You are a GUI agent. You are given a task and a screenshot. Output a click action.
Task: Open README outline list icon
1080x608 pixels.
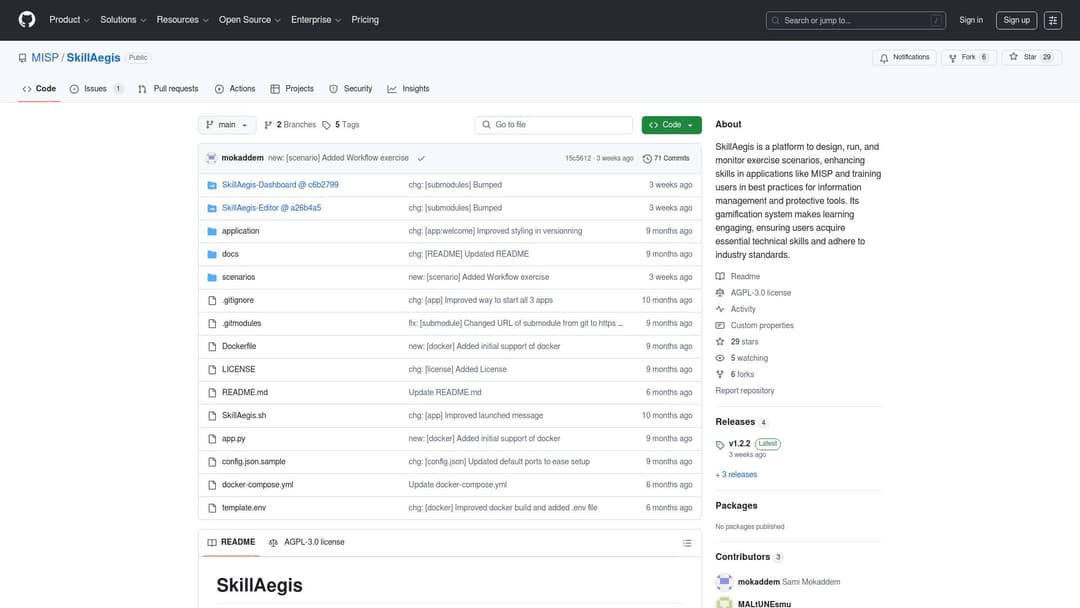pos(687,543)
